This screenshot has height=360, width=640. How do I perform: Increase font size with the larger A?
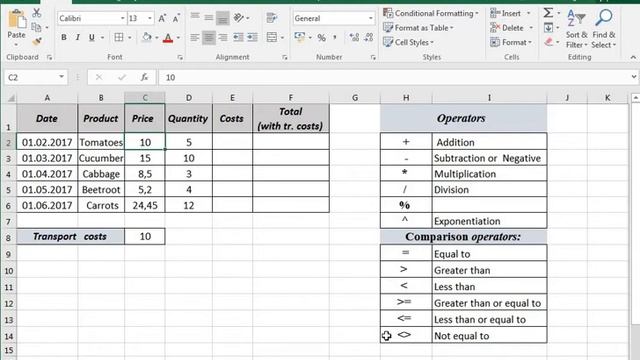click(162, 18)
